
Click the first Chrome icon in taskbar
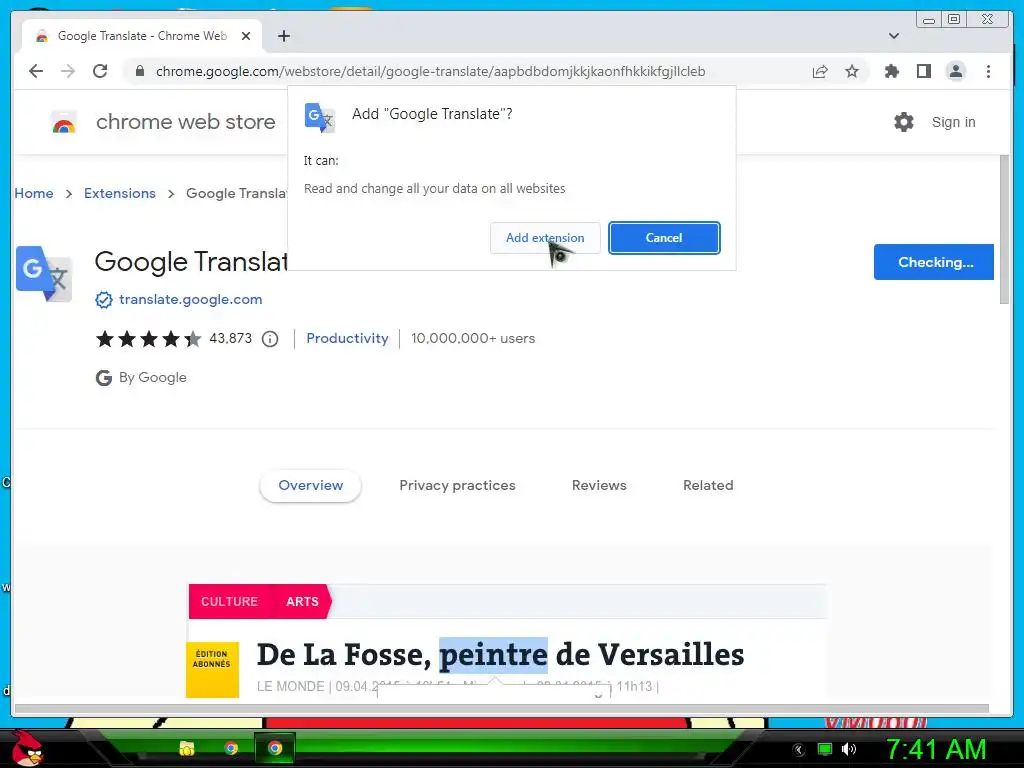tap(231, 748)
